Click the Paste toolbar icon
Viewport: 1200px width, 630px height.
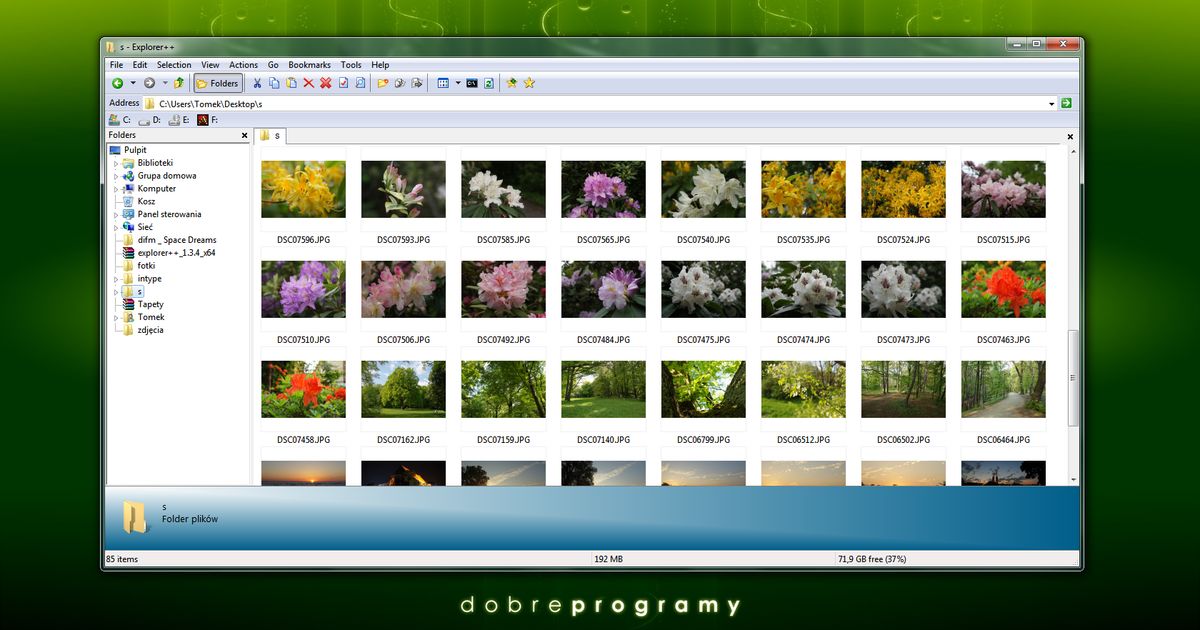pos(290,83)
